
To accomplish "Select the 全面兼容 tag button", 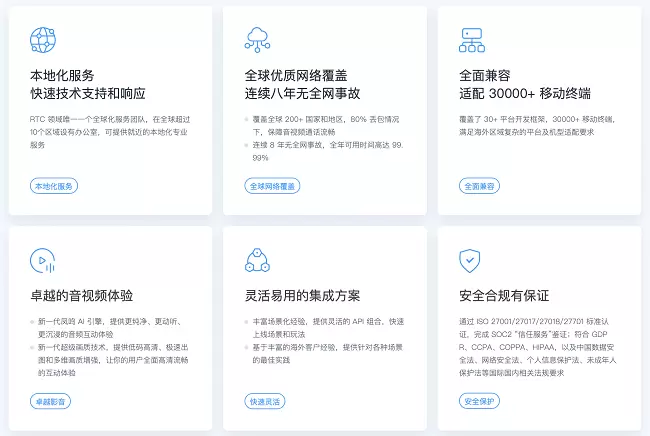I will tap(478, 186).
